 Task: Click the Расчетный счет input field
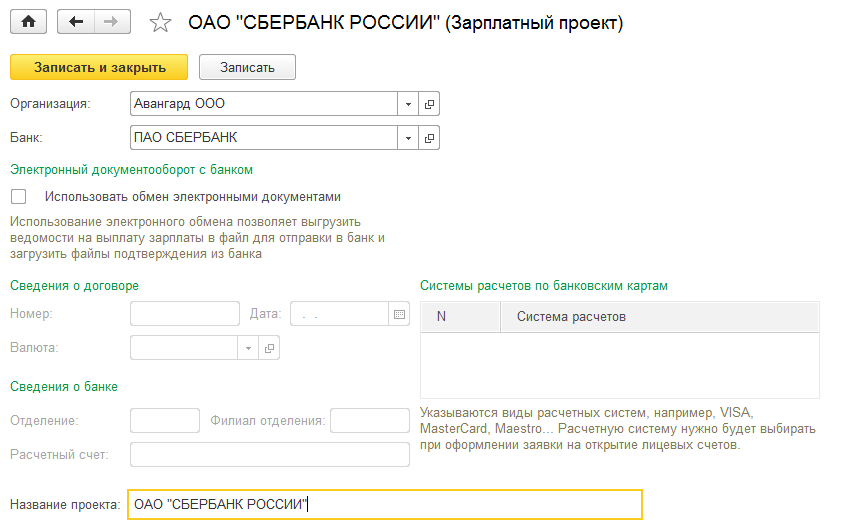tap(270, 454)
